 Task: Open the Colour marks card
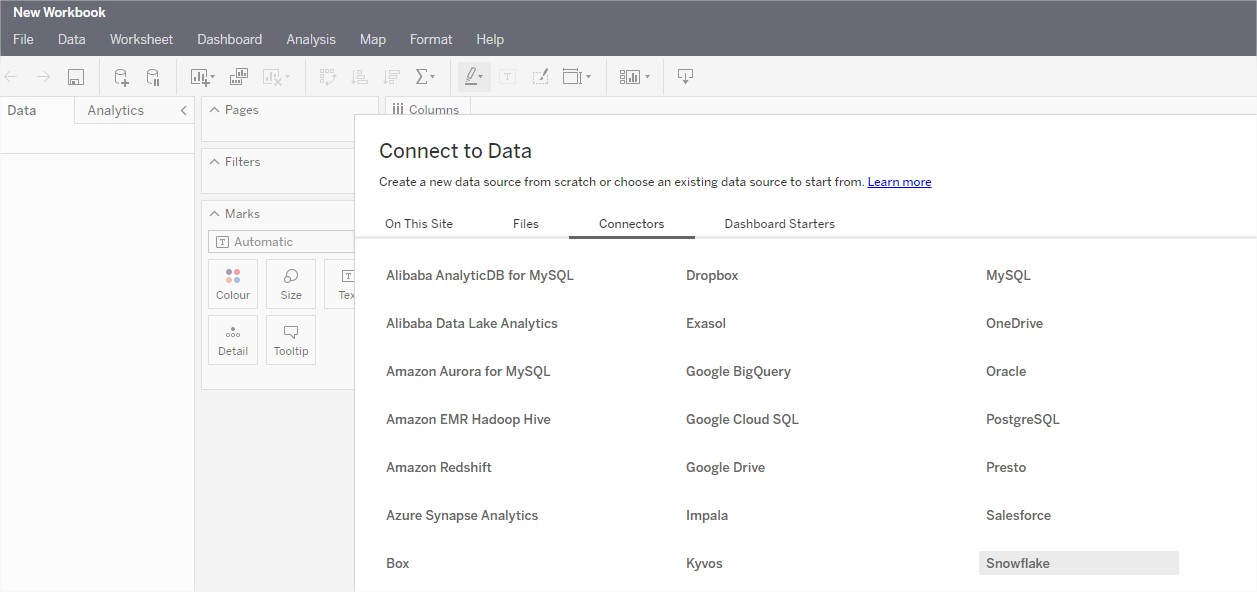(233, 284)
